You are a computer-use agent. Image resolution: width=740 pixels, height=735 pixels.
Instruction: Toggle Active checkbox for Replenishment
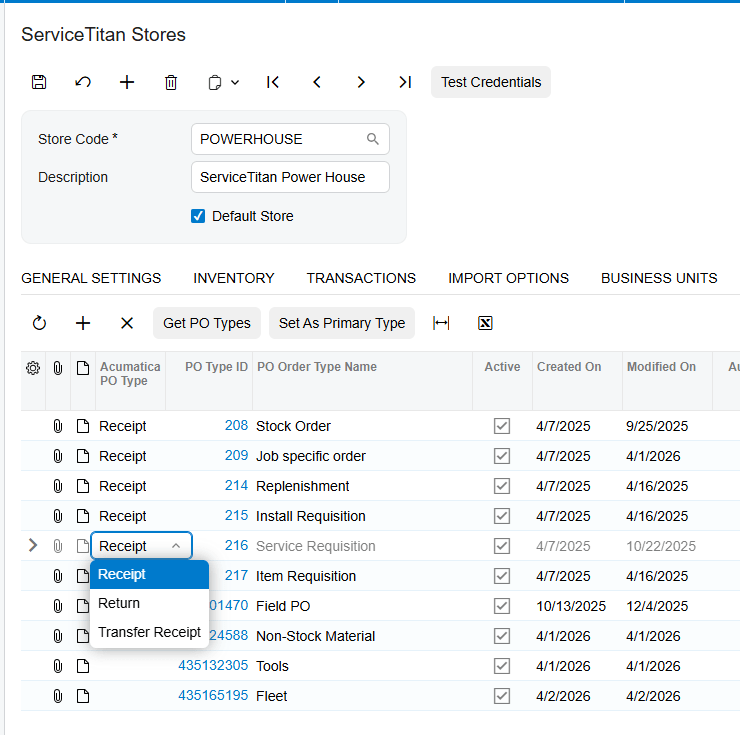point(502,486)
